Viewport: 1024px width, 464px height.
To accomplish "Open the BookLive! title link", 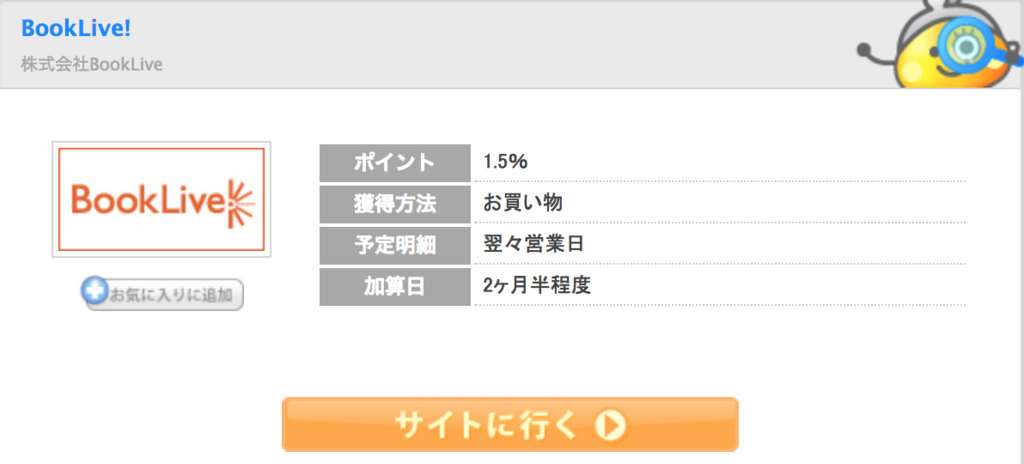I will 76,28.
